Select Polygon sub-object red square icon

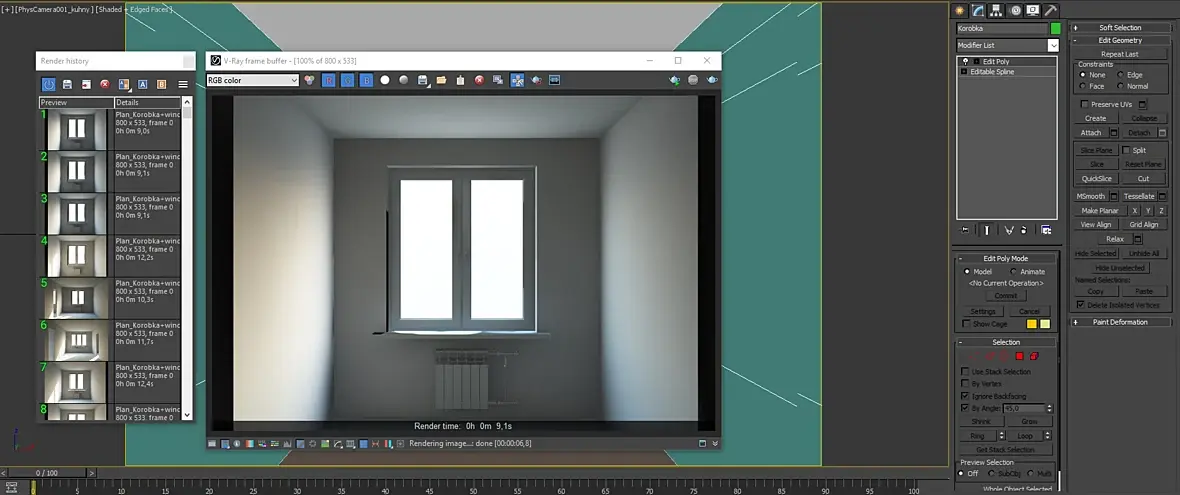point(1020,356)
